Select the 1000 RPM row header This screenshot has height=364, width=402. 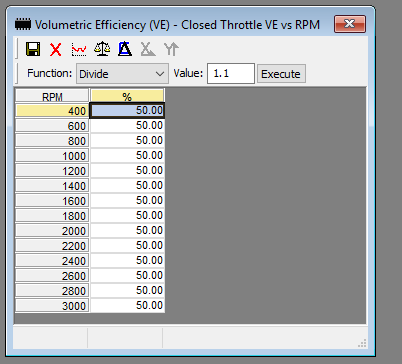click(x=52, y=156)
